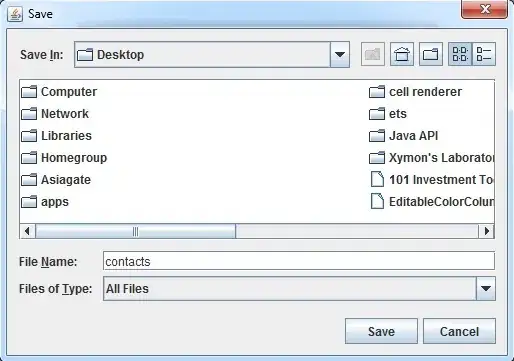This screenshot has height=361, width=514.
Task: Expand the Files of Type dropdown arrow
Action: pyautogui.click(x=486, y=289)
